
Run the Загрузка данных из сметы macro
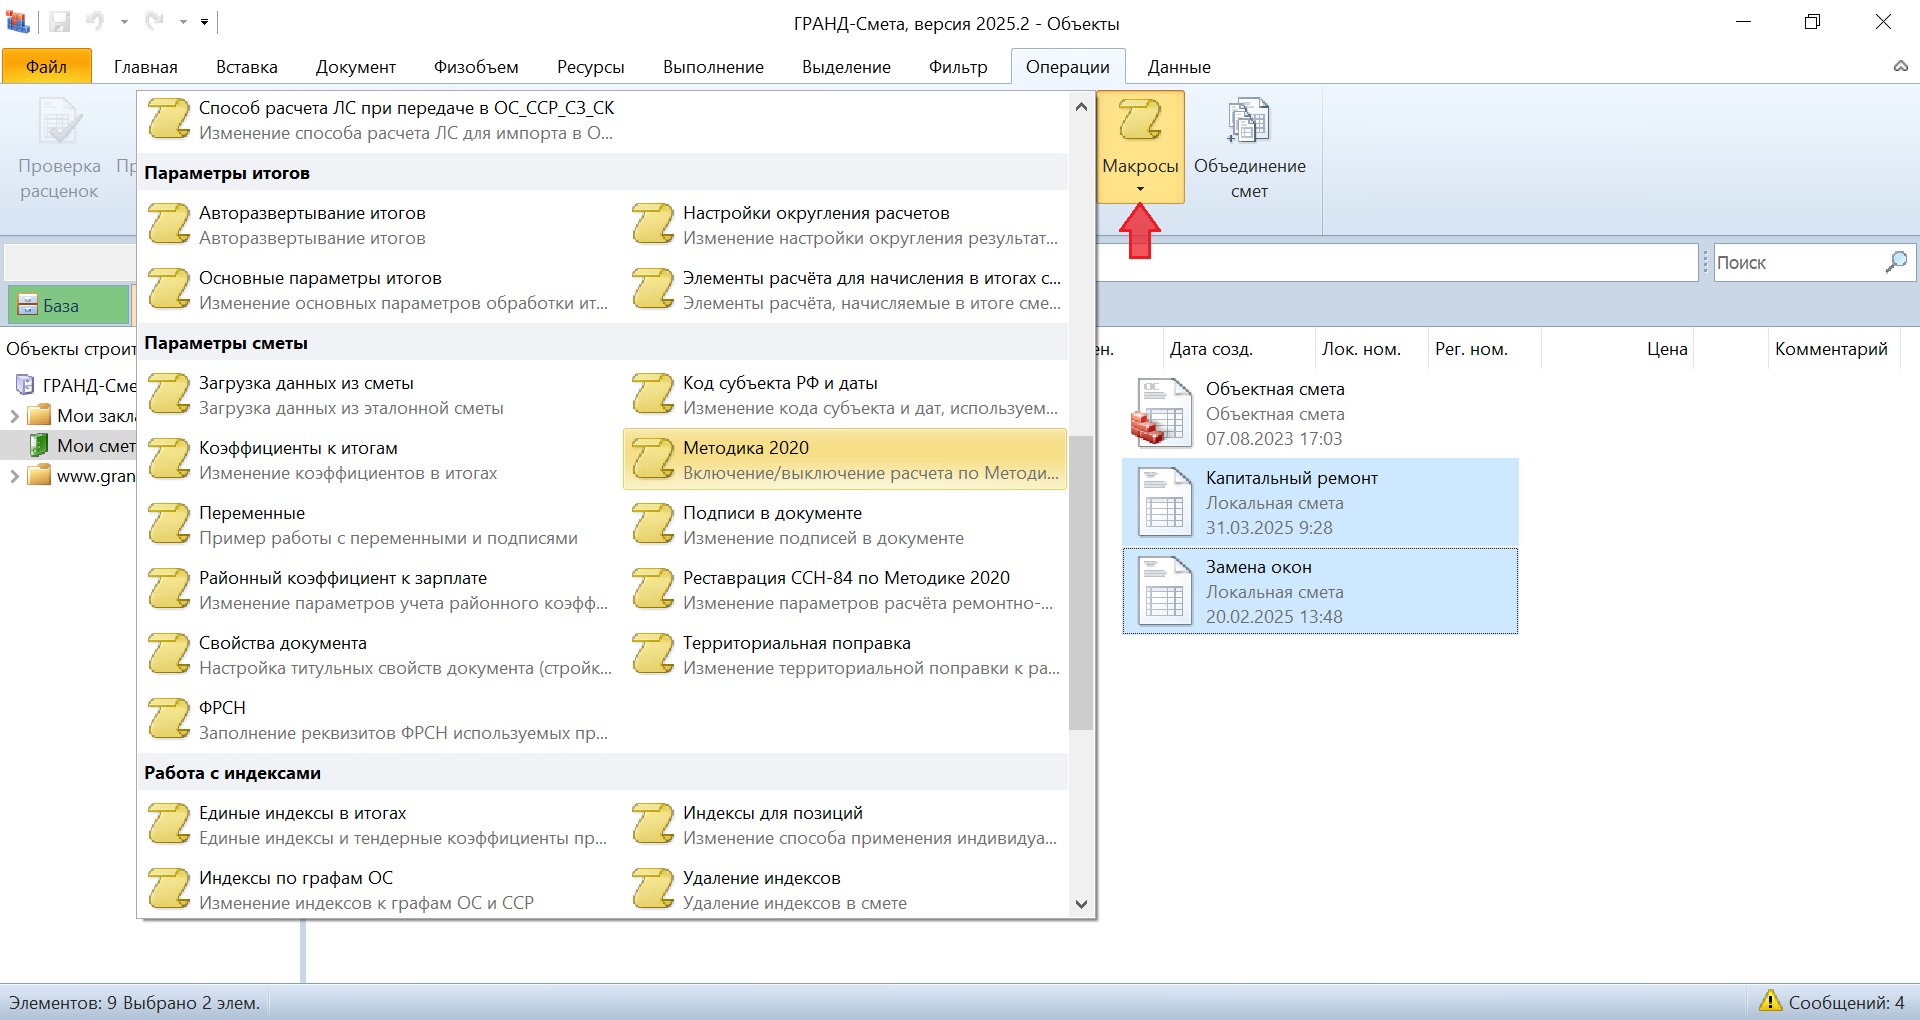[380, 395]
